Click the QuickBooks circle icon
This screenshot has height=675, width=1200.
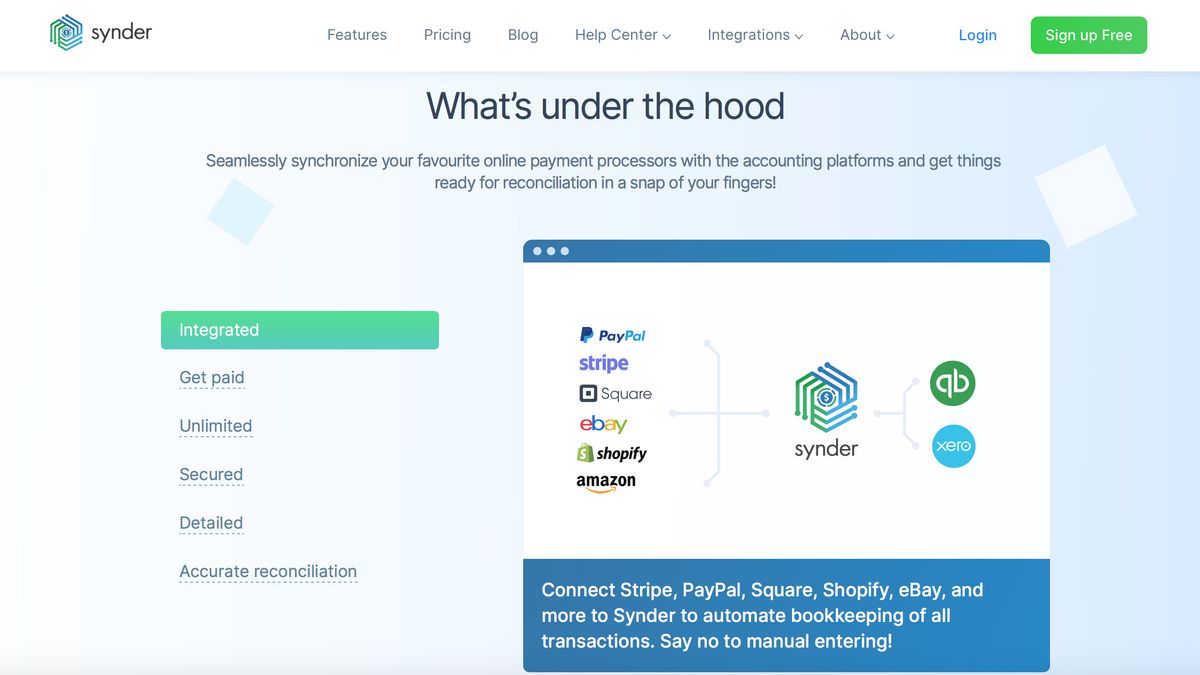pos(952,382)
